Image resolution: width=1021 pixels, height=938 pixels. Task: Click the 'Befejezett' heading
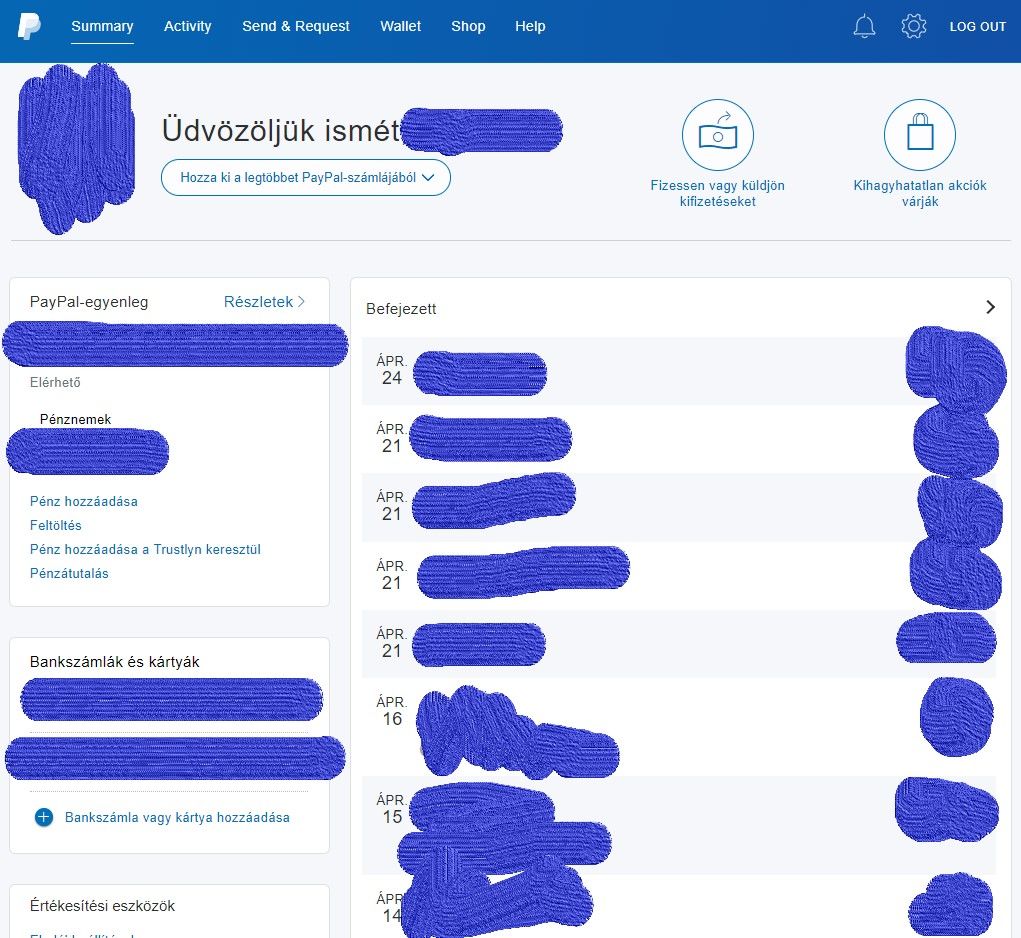tap(401, 309)
